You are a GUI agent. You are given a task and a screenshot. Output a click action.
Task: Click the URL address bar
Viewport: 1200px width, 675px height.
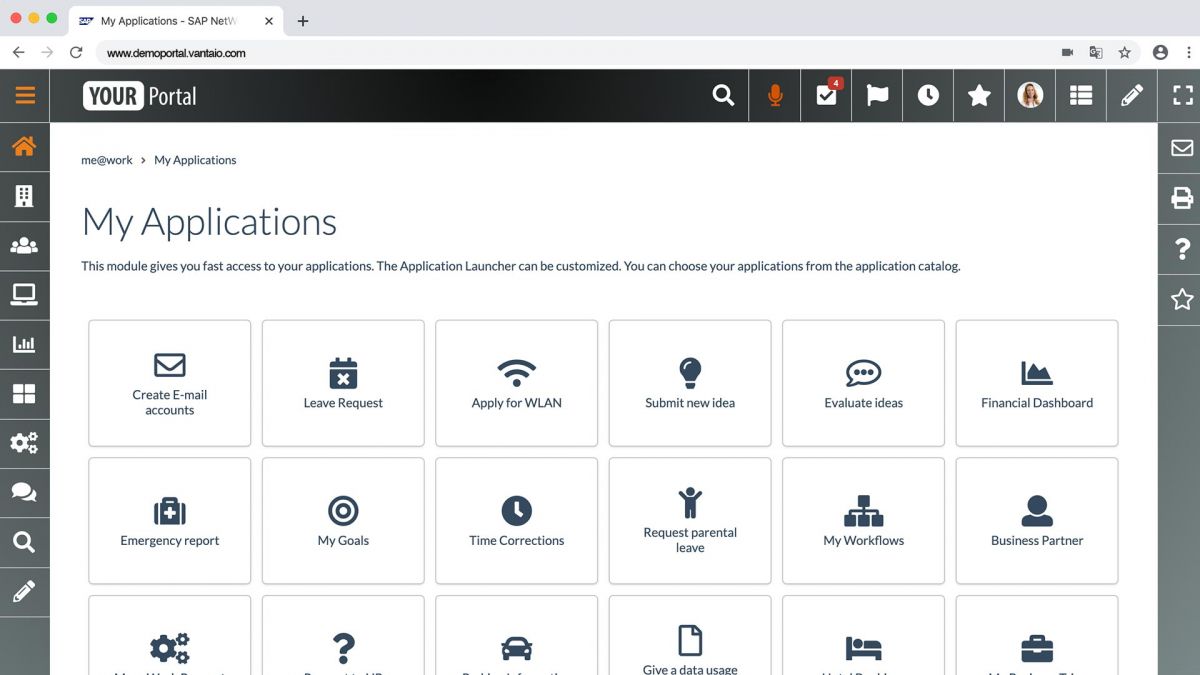575,52
